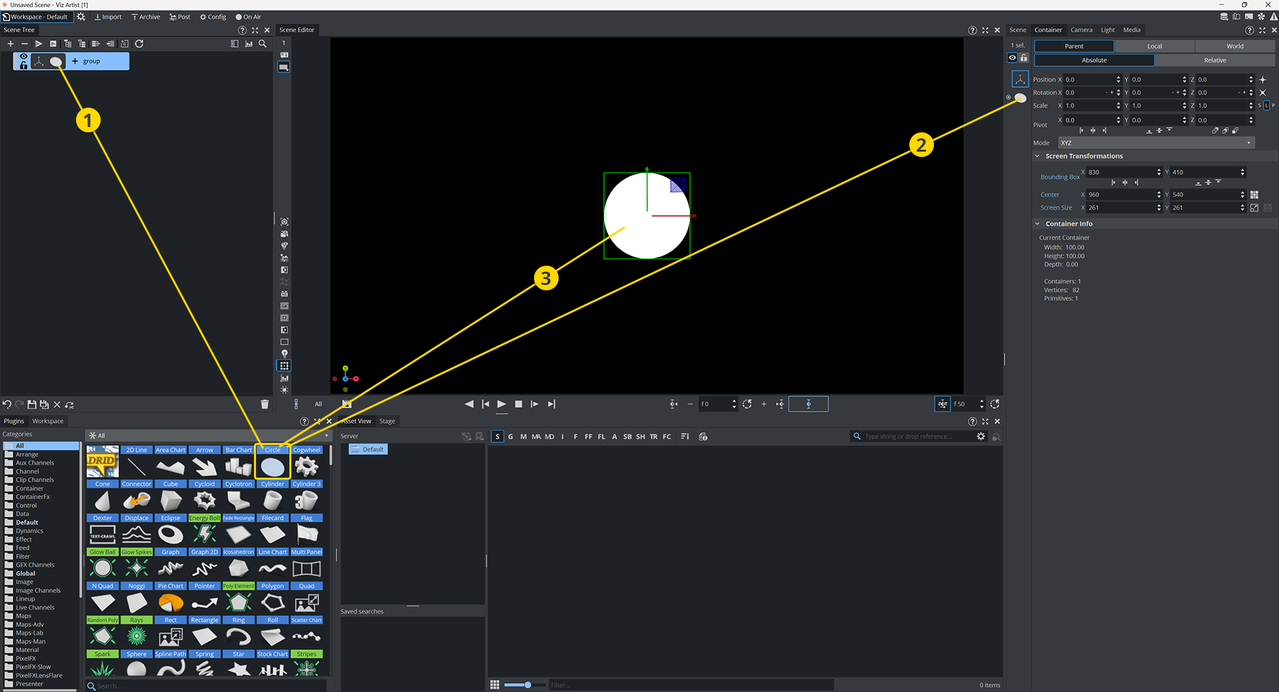Select the World coordinate button
This screenshot has height=692, width=1279.
[x=1235, y=46]
